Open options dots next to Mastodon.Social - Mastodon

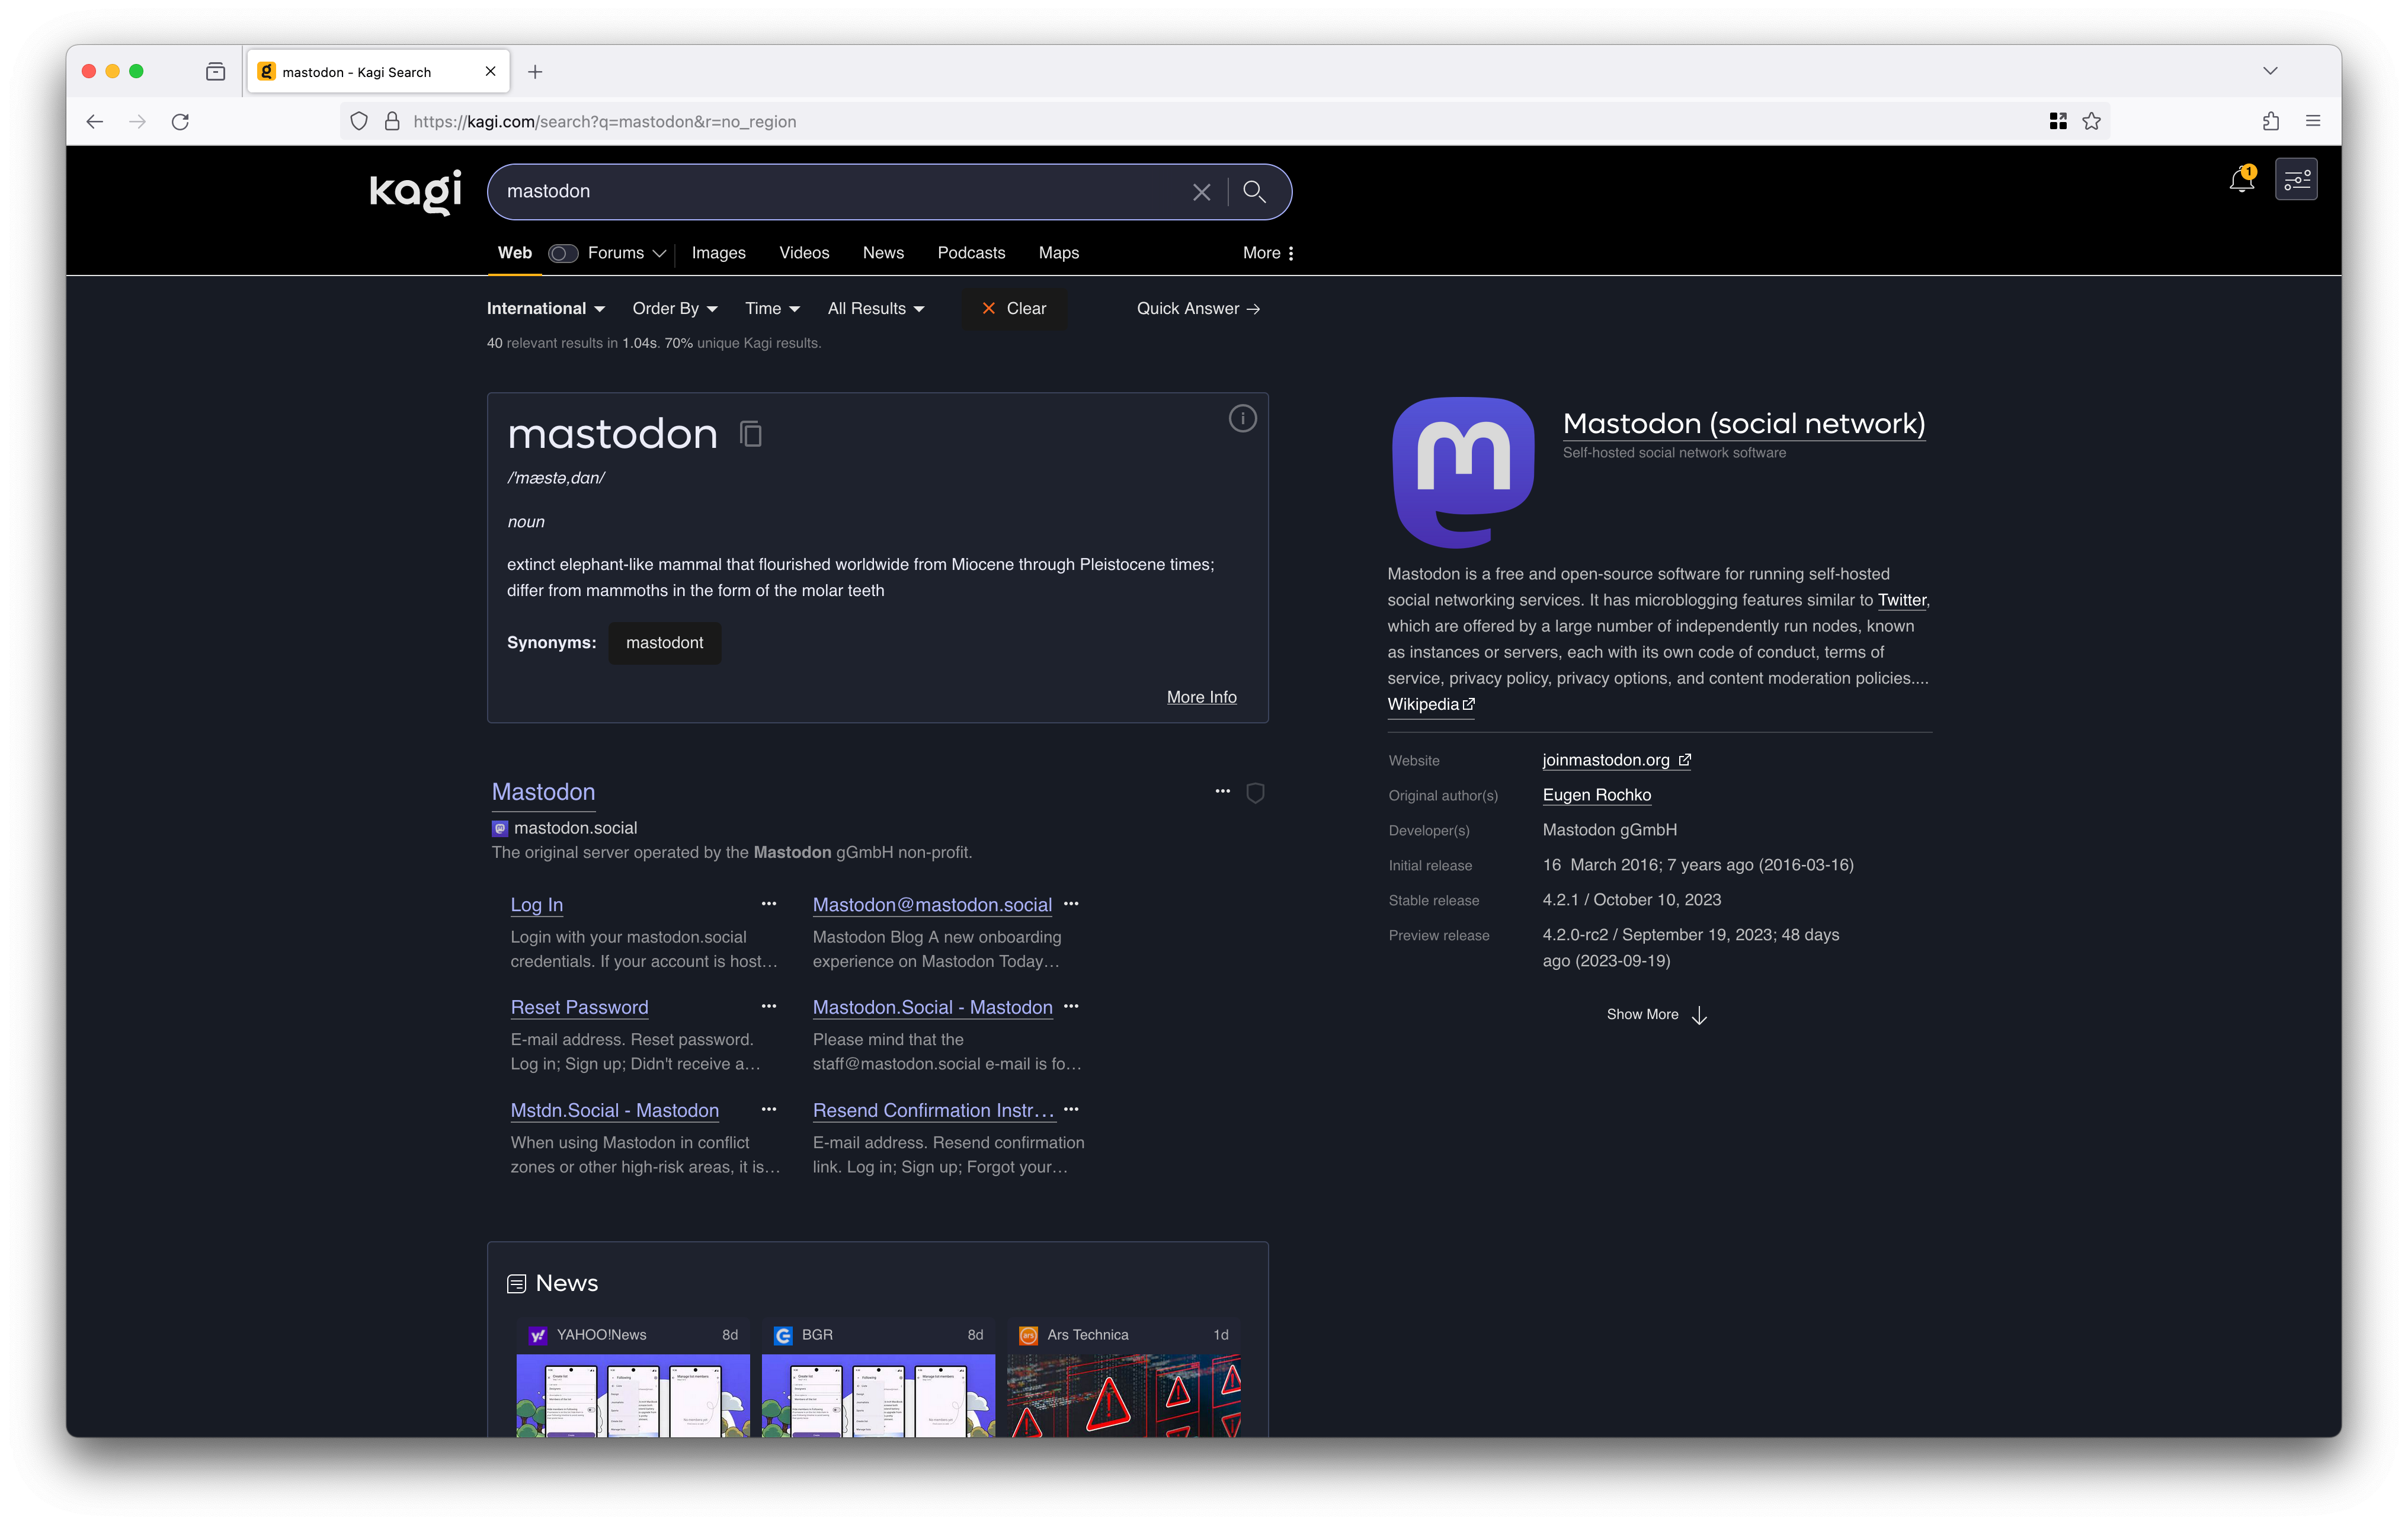1071,1007
